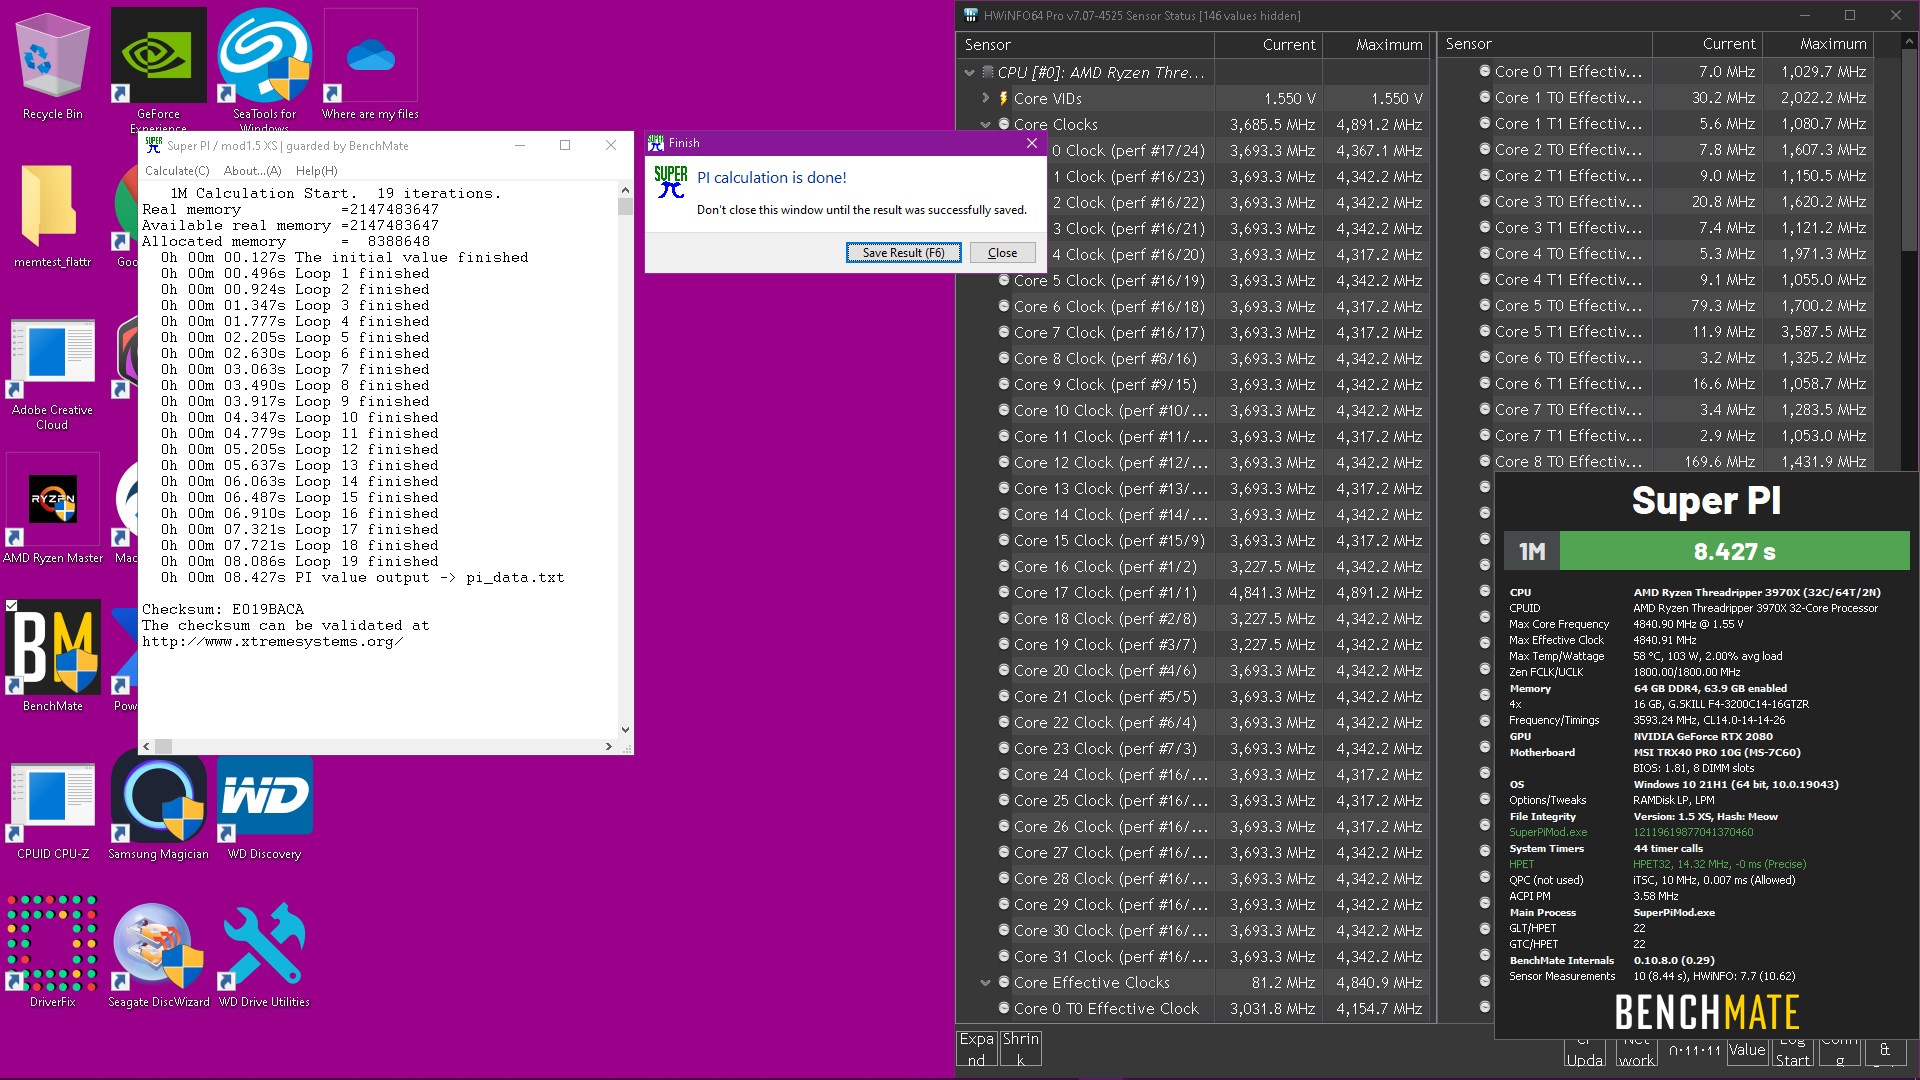This screenshot has height=1080, width=1920.
Task: Click the Super PI window title icon
Action: click(153, 145)
